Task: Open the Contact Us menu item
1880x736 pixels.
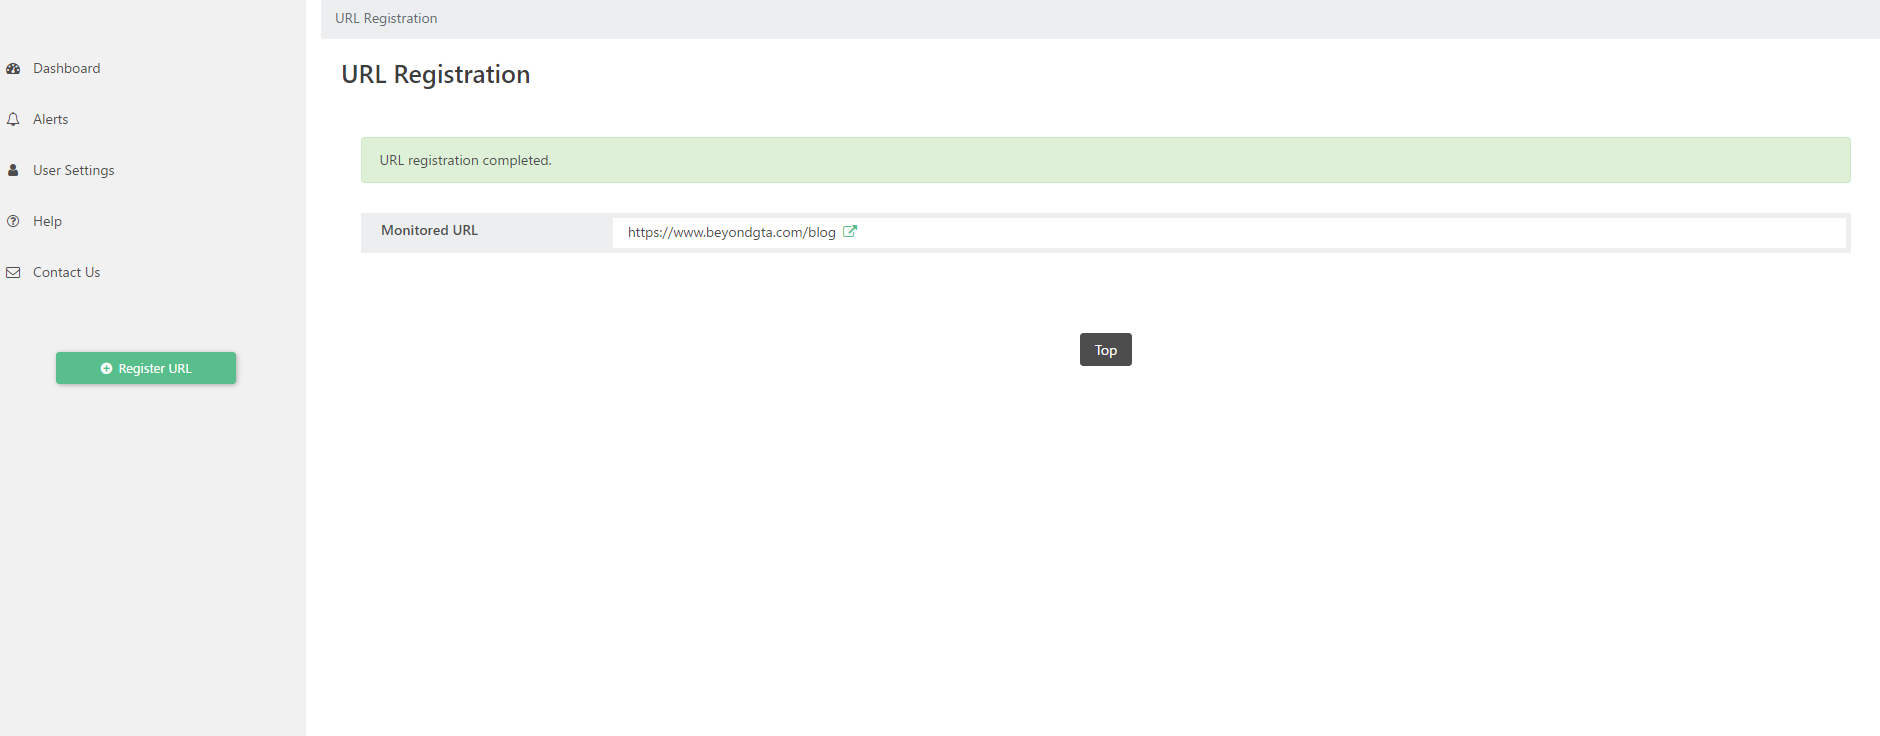Action: click(66, 272)
